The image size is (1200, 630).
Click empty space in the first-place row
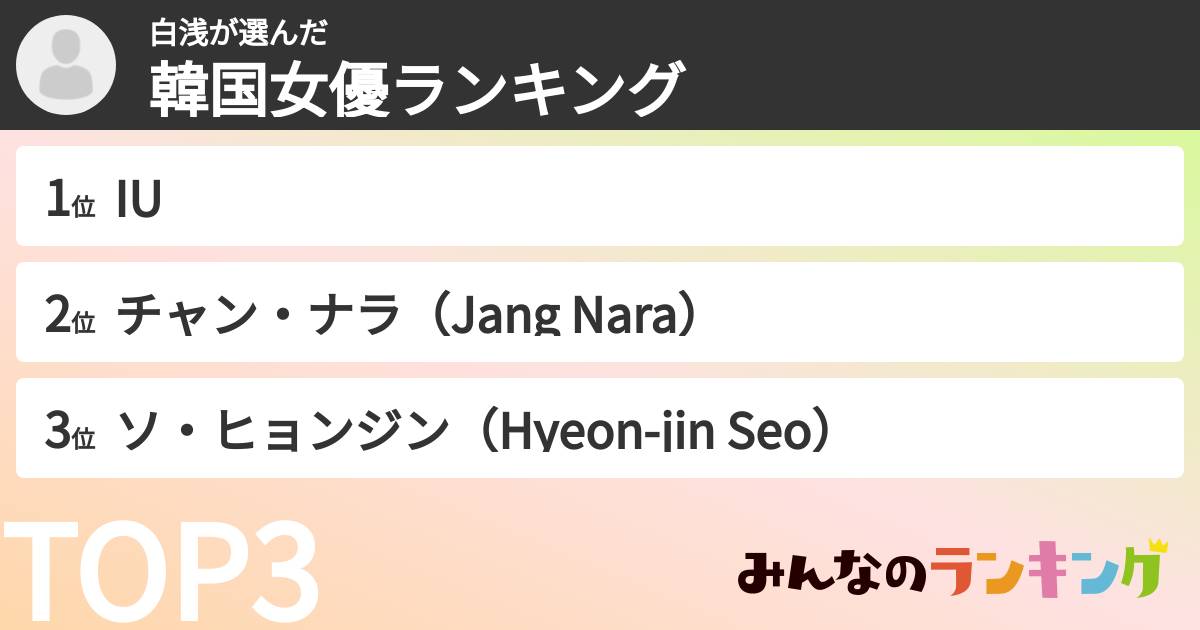[700, 197]
